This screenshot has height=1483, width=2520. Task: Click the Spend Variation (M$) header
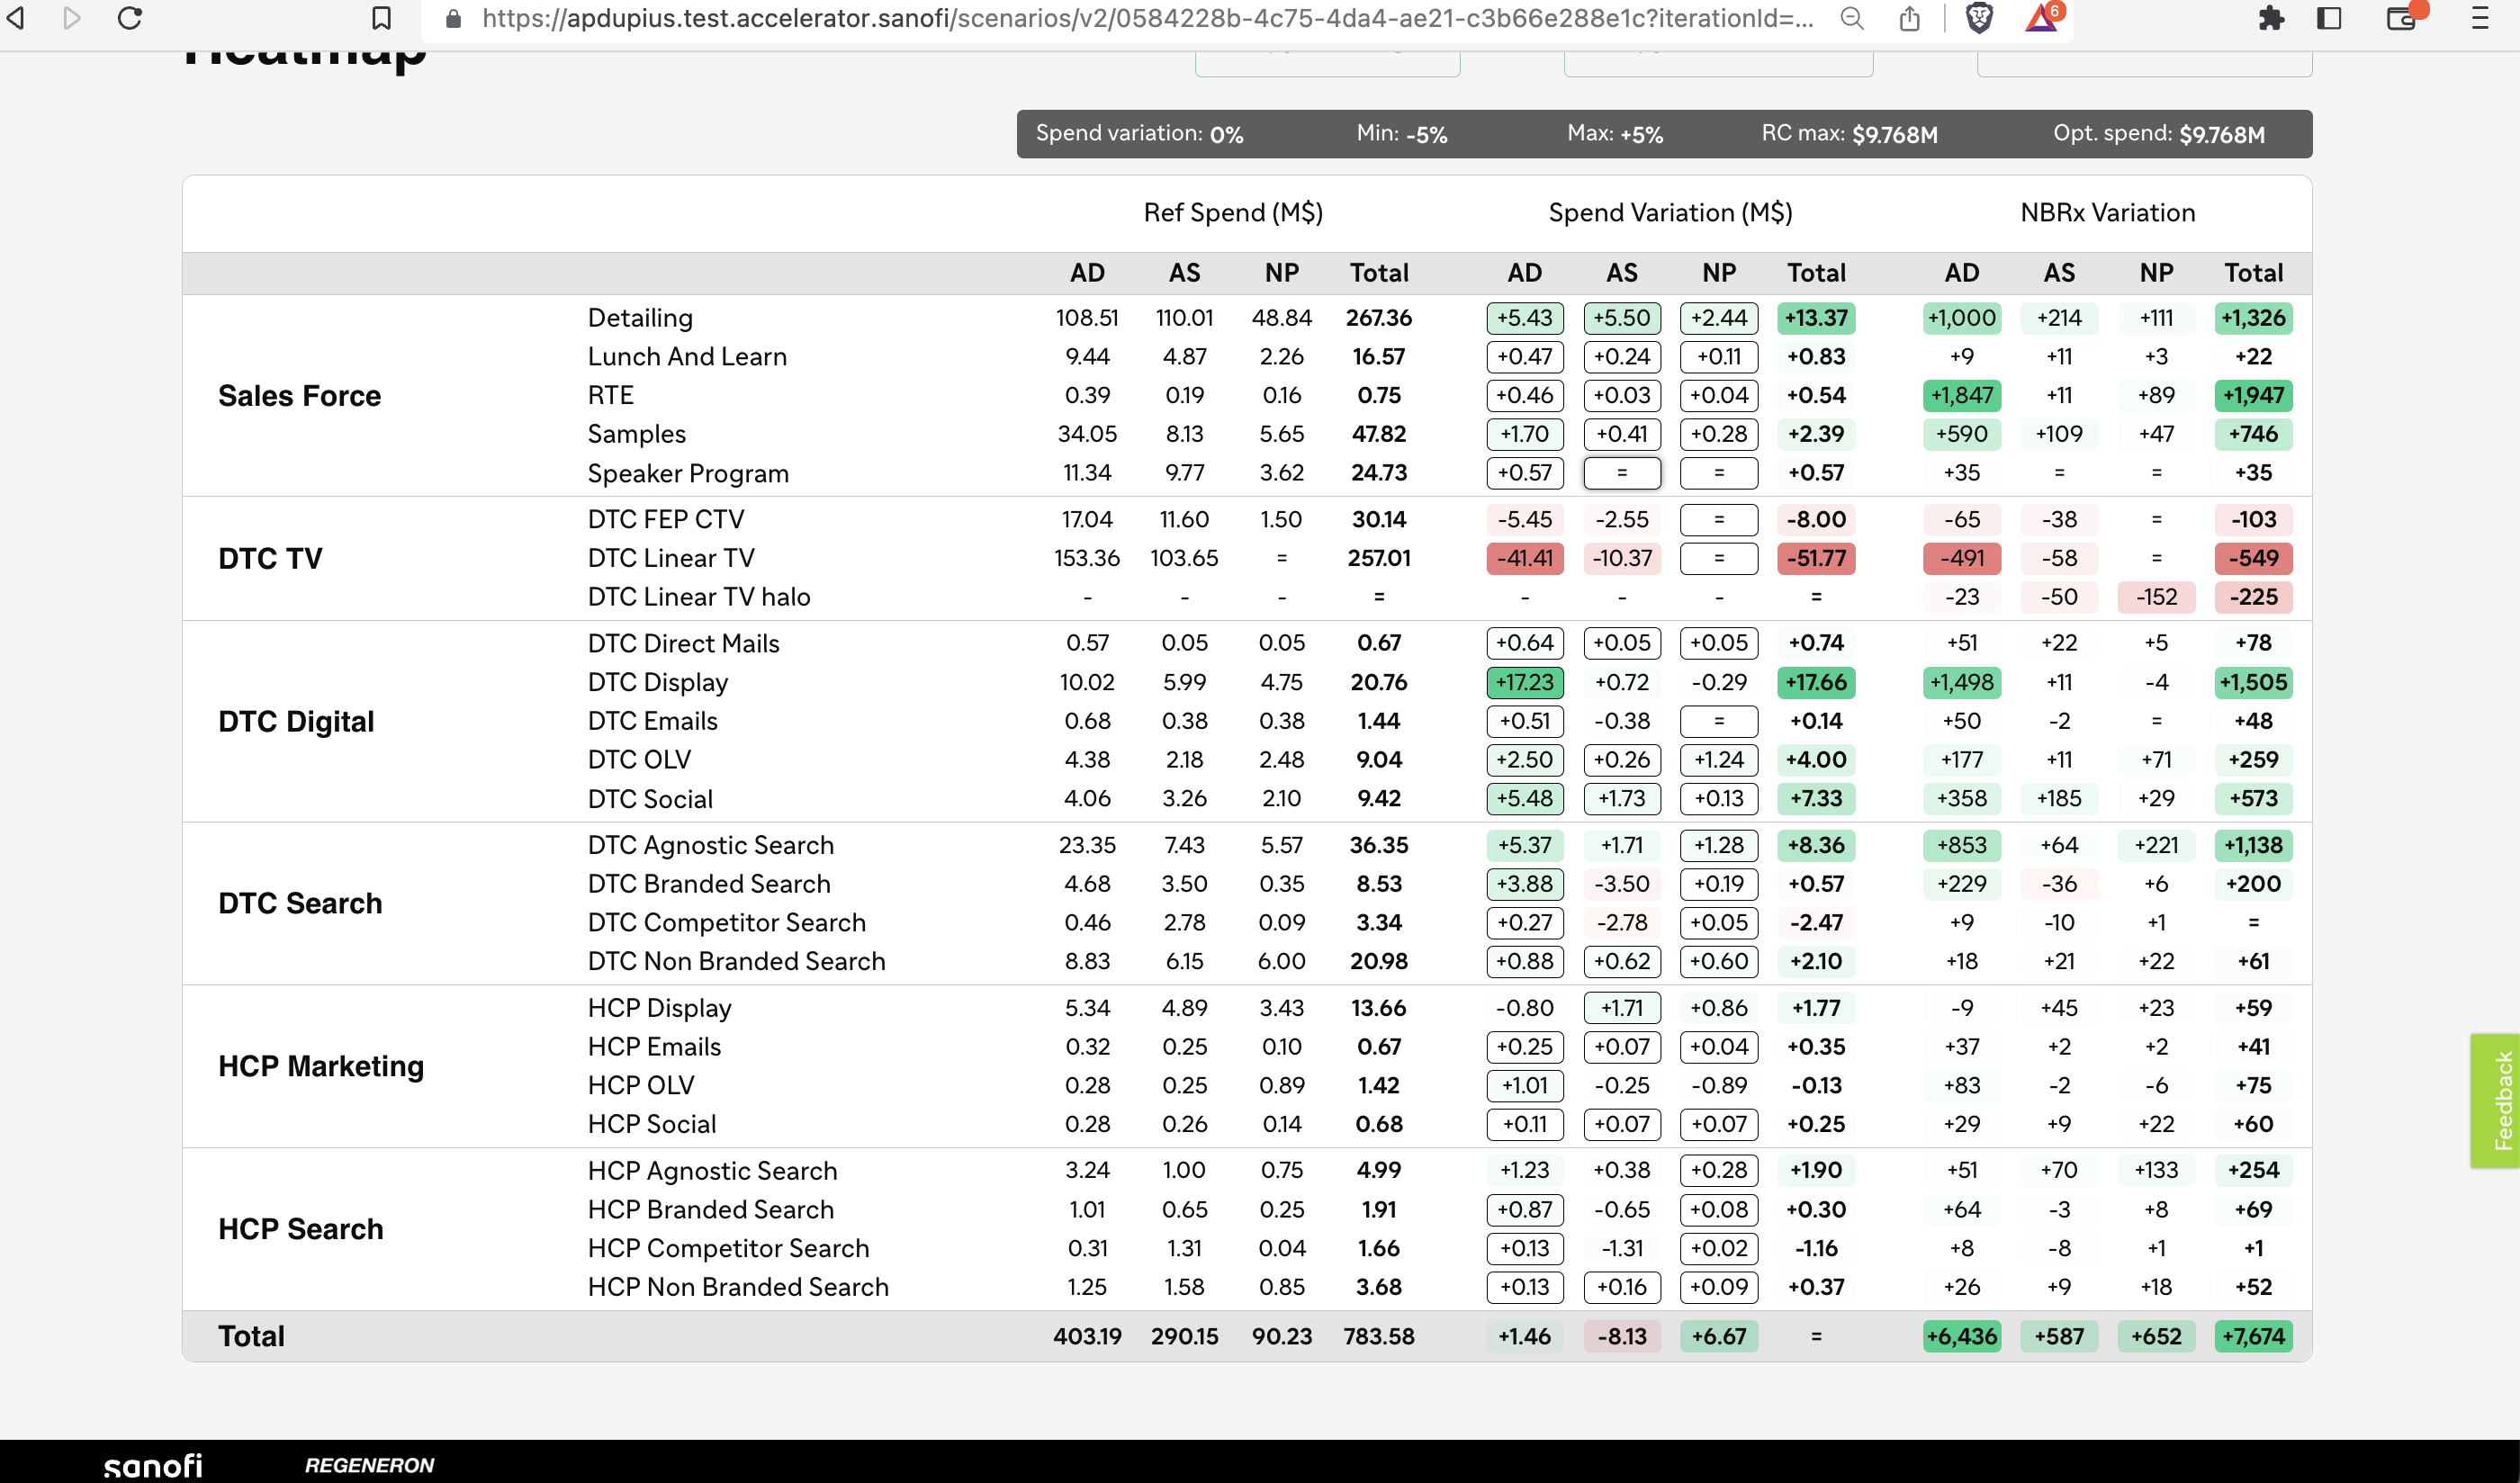click(1670, 213)
